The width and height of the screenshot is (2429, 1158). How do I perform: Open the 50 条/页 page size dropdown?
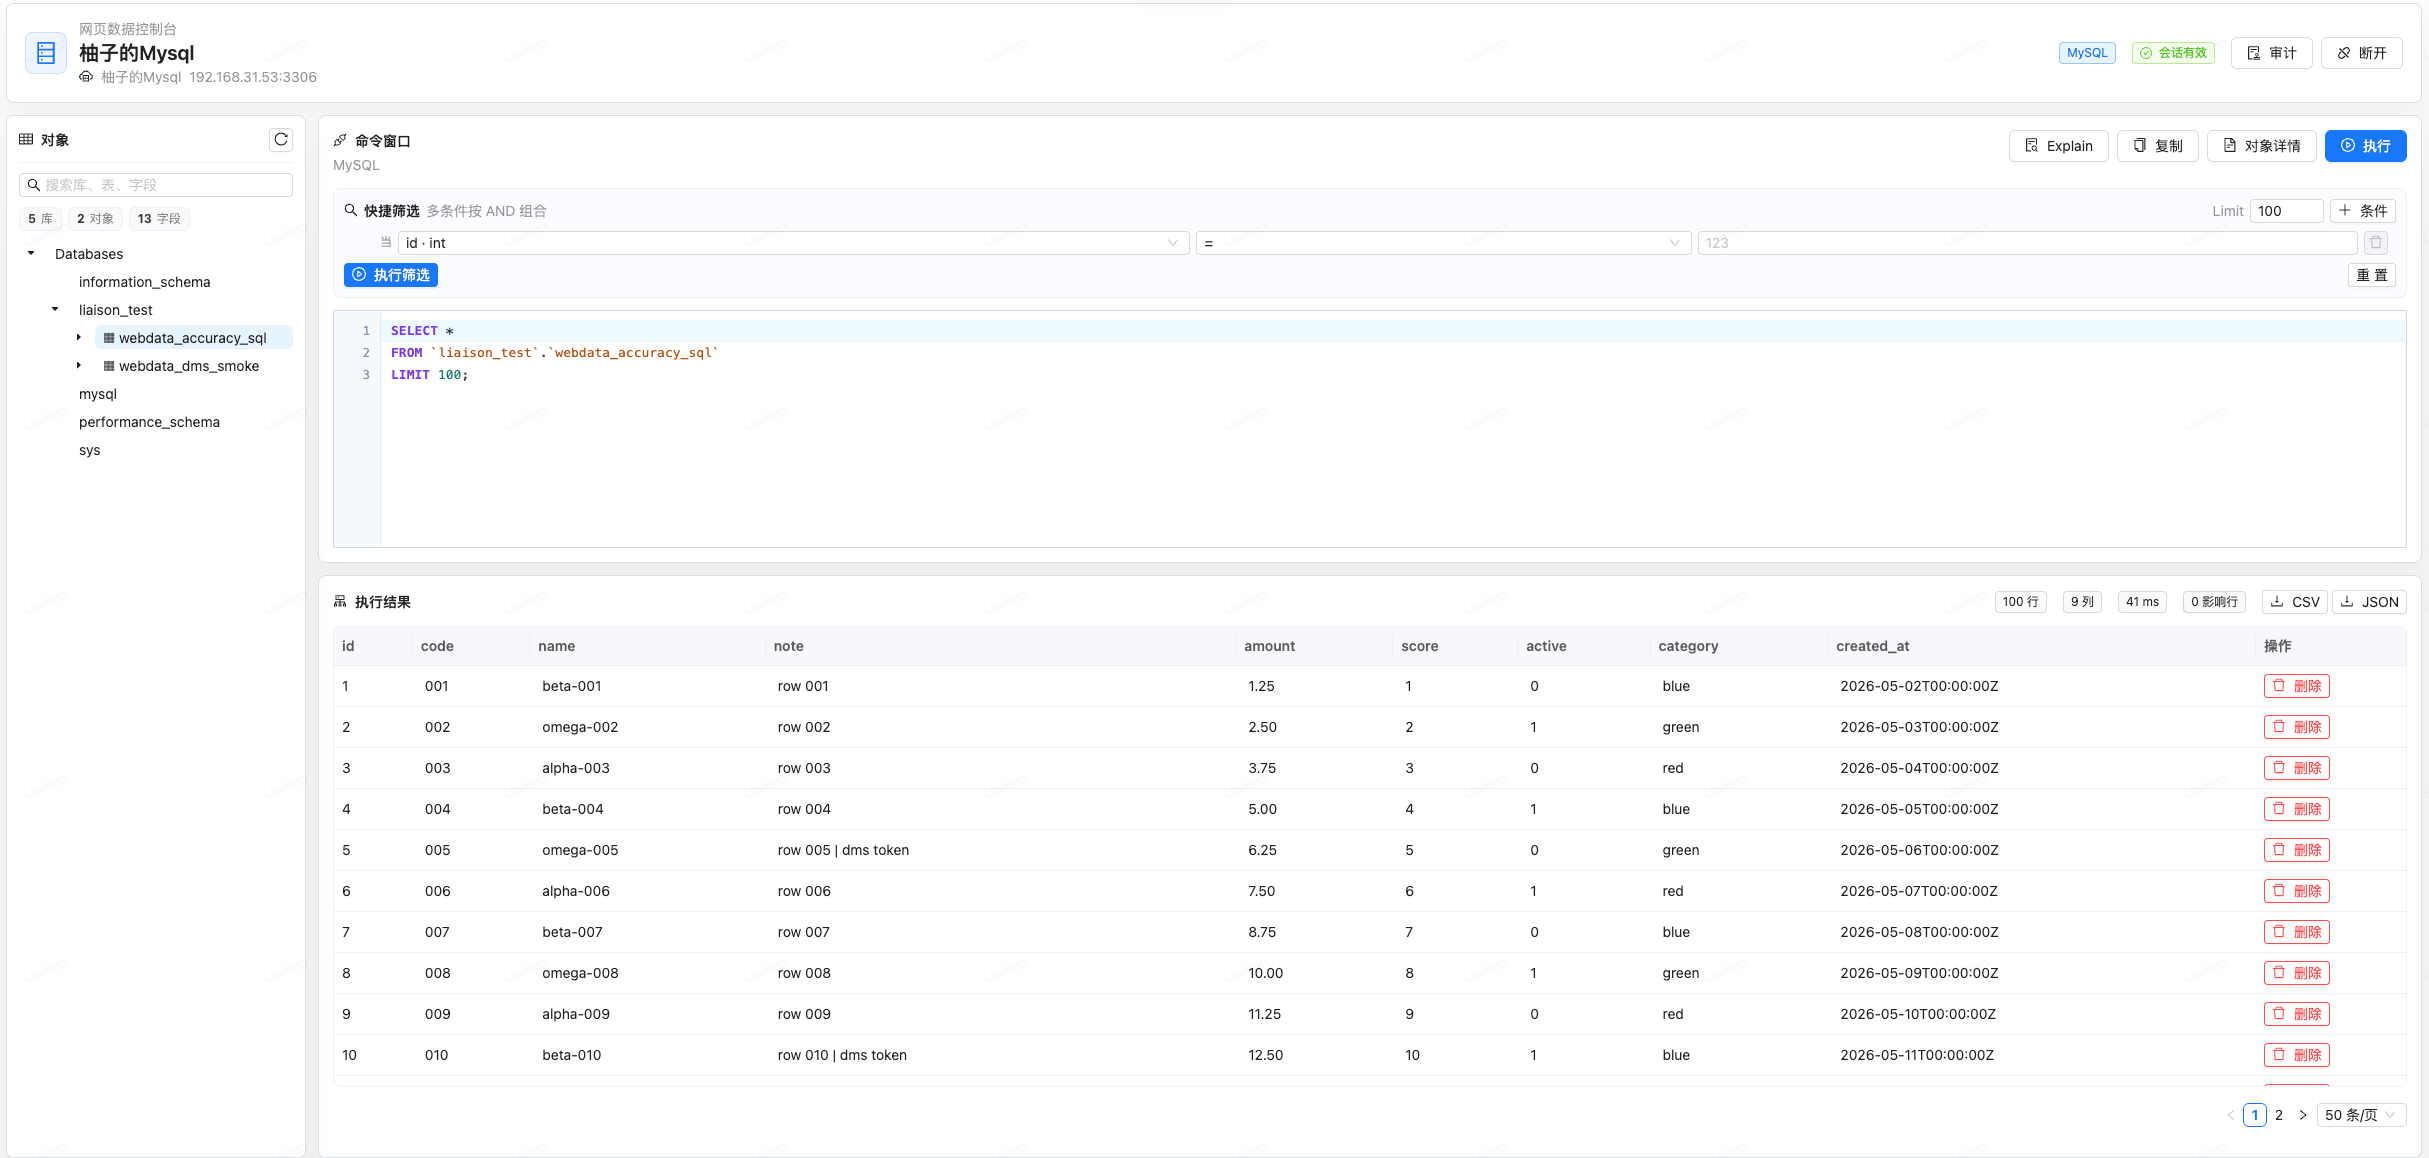pos(2361,1115)
